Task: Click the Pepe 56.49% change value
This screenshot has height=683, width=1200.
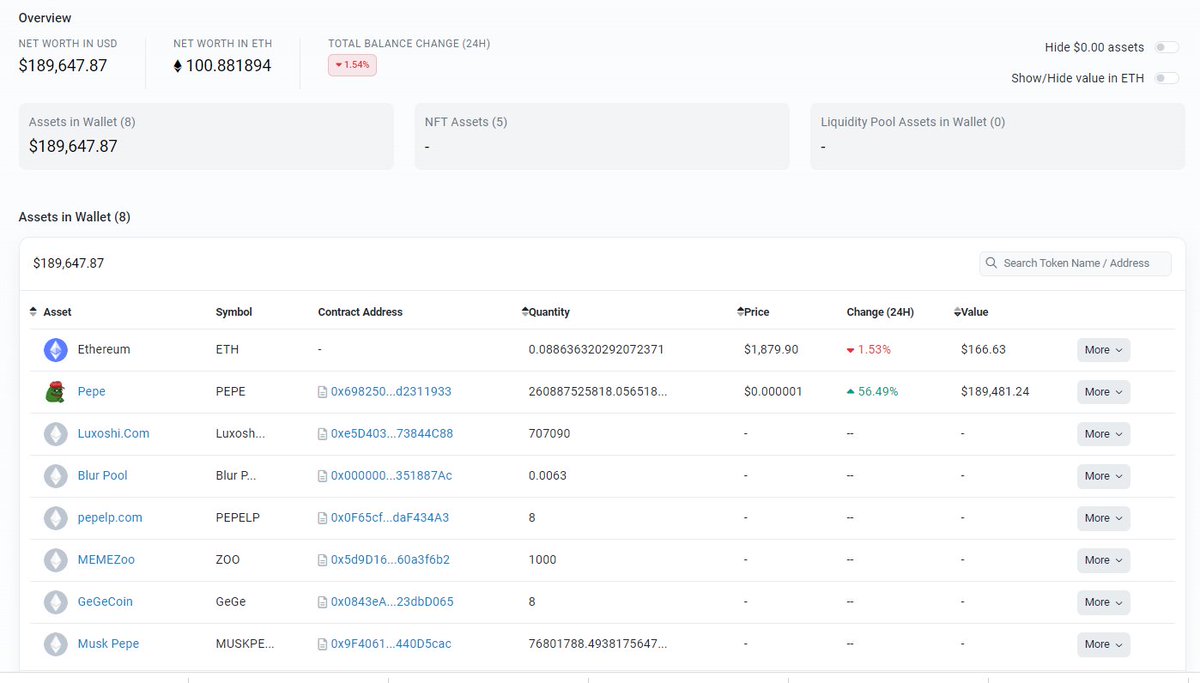Action: 872,392
